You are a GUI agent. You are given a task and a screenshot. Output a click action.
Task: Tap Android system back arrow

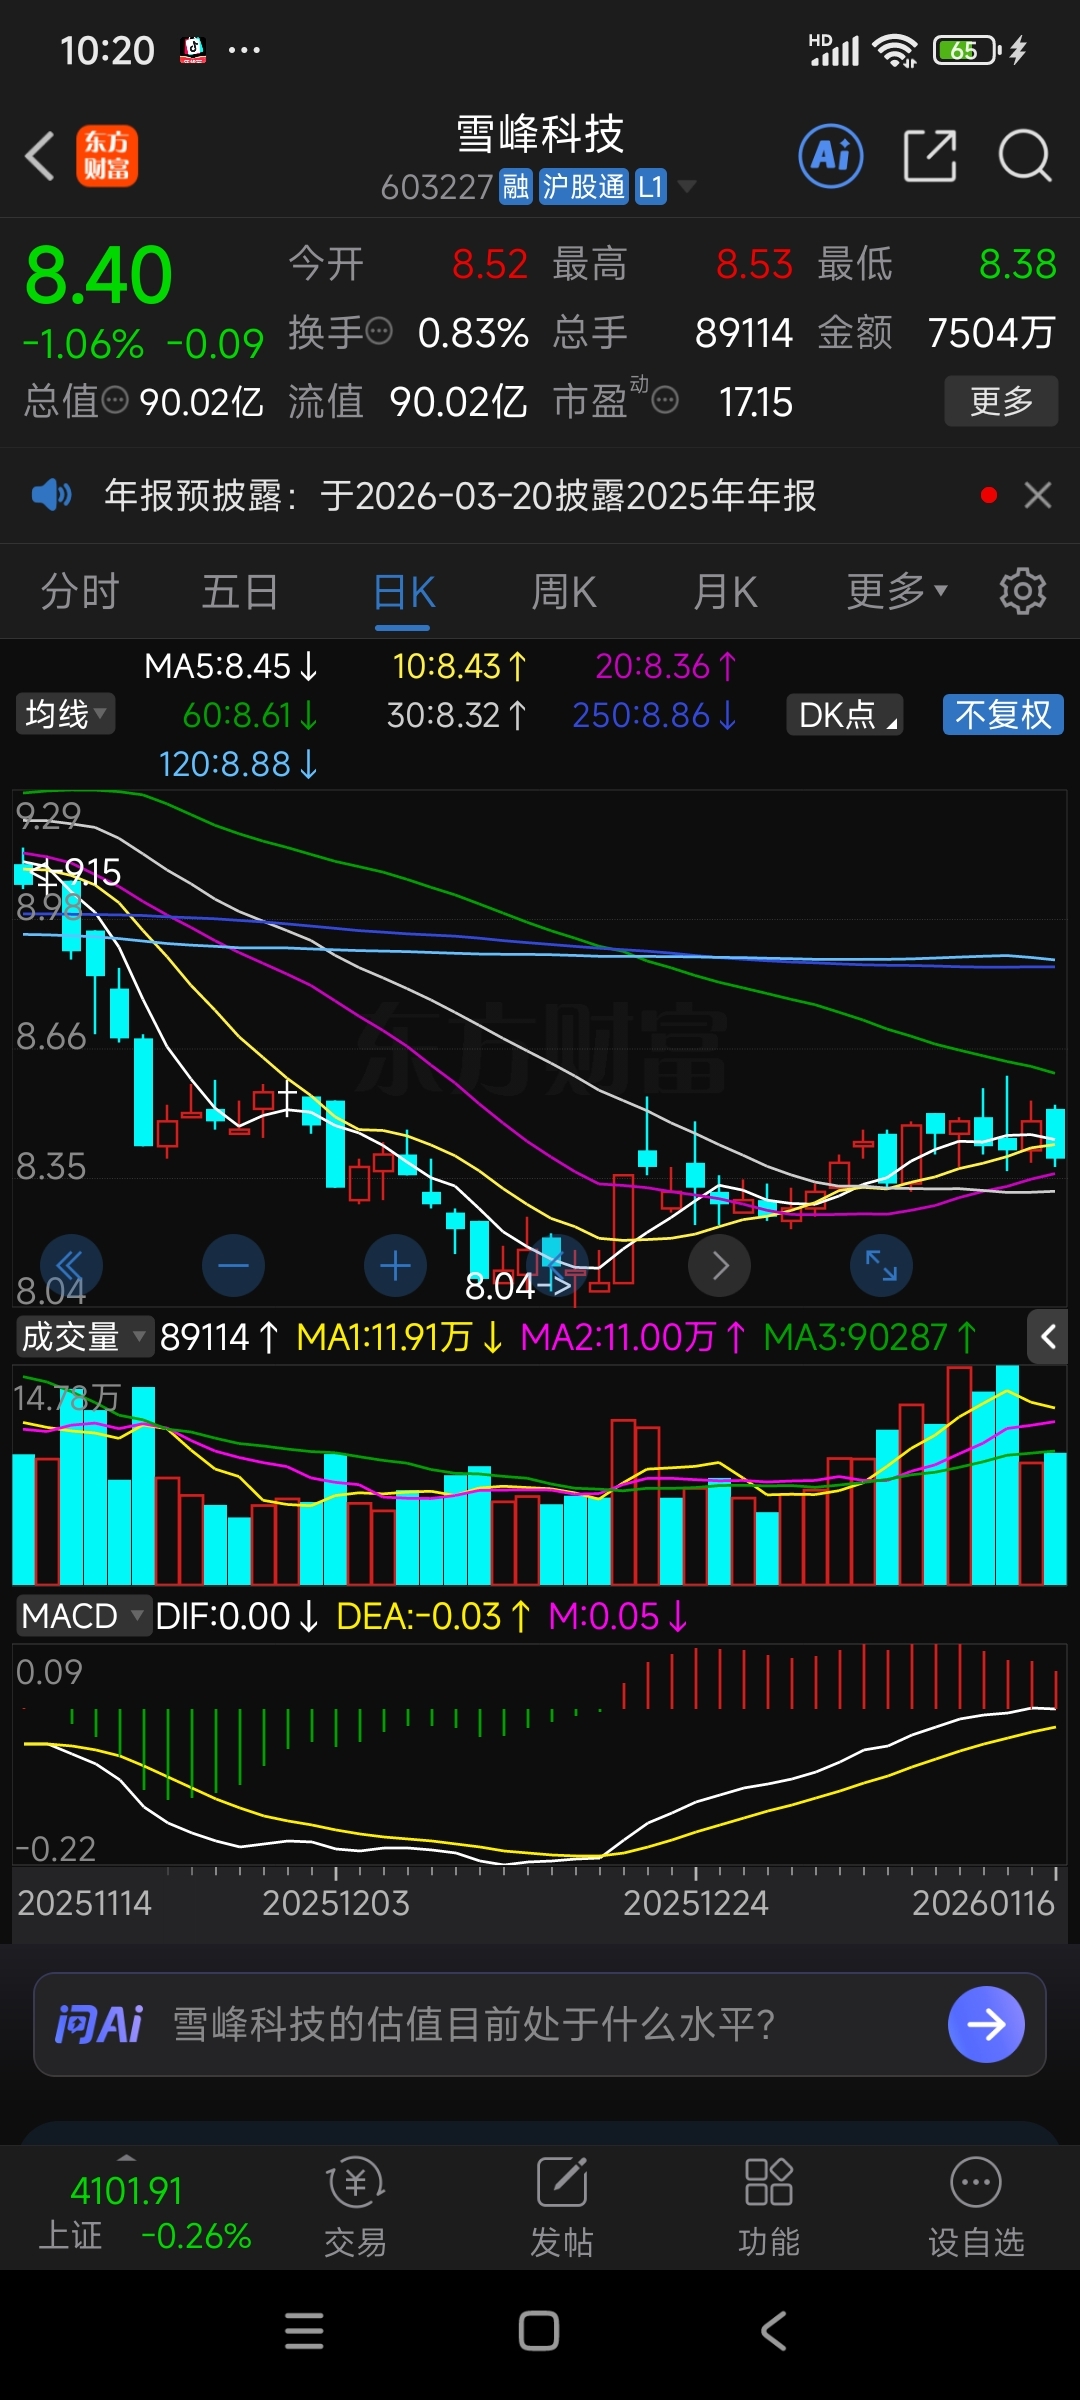pos(774,2331)
